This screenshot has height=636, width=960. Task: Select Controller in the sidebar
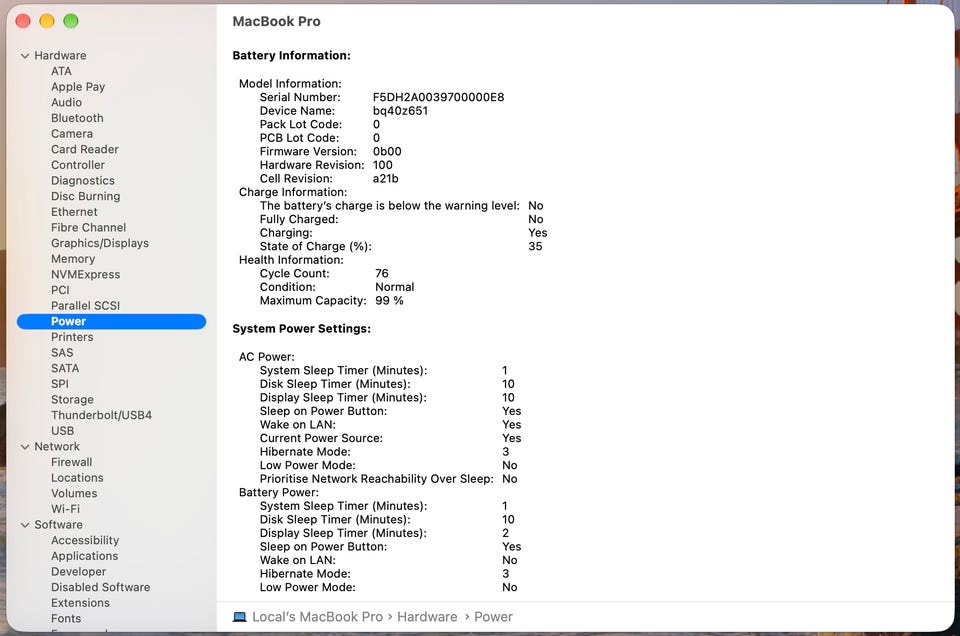[x=78, y=165]
